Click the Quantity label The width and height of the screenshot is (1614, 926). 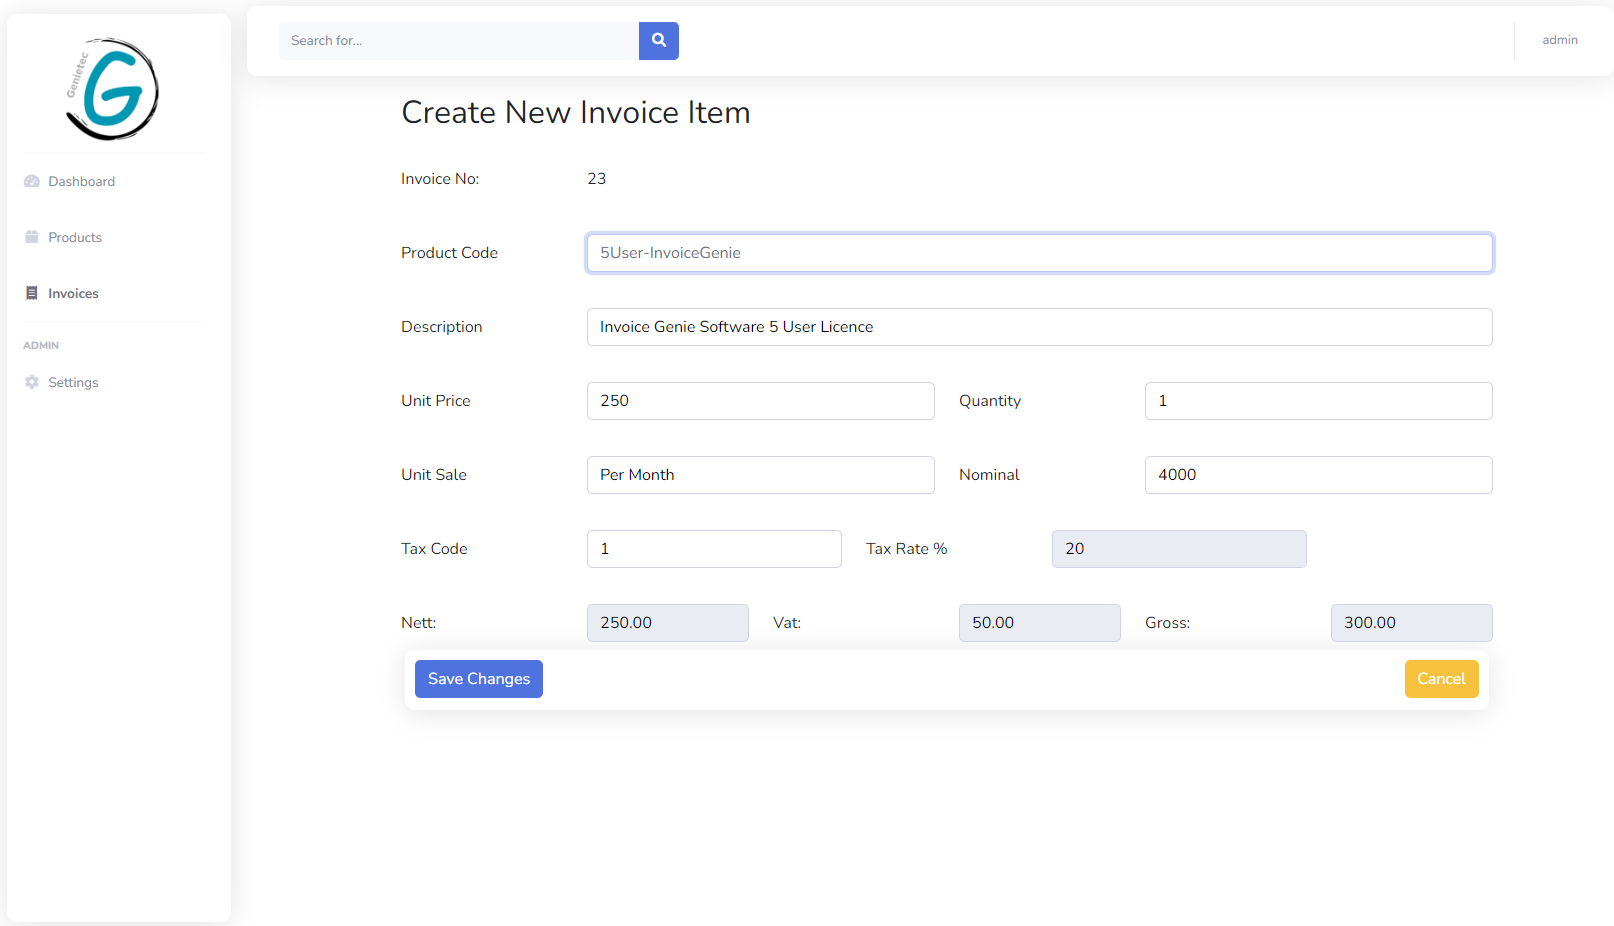pyautogui.click(x=990, y=401)
